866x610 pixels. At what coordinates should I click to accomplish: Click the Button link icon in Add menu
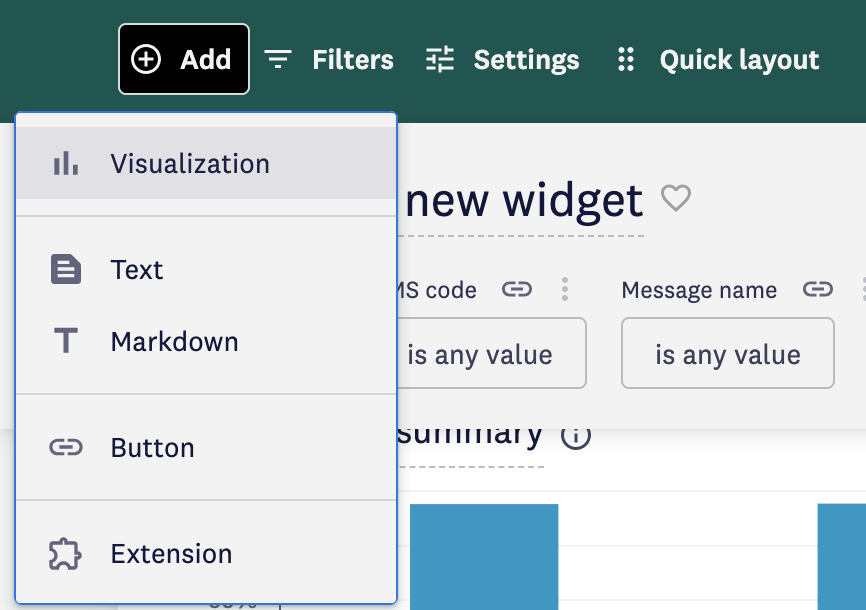(64, 448)
